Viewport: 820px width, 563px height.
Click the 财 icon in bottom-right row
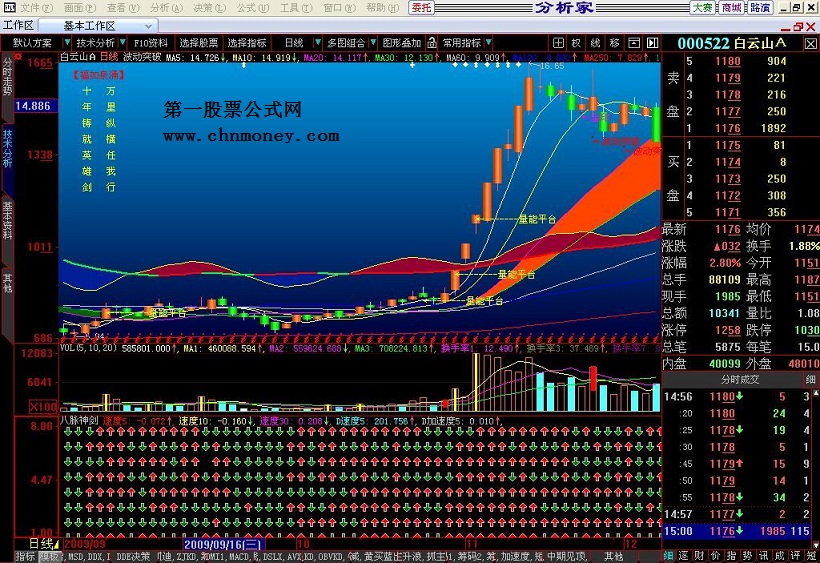coord(699,556)
